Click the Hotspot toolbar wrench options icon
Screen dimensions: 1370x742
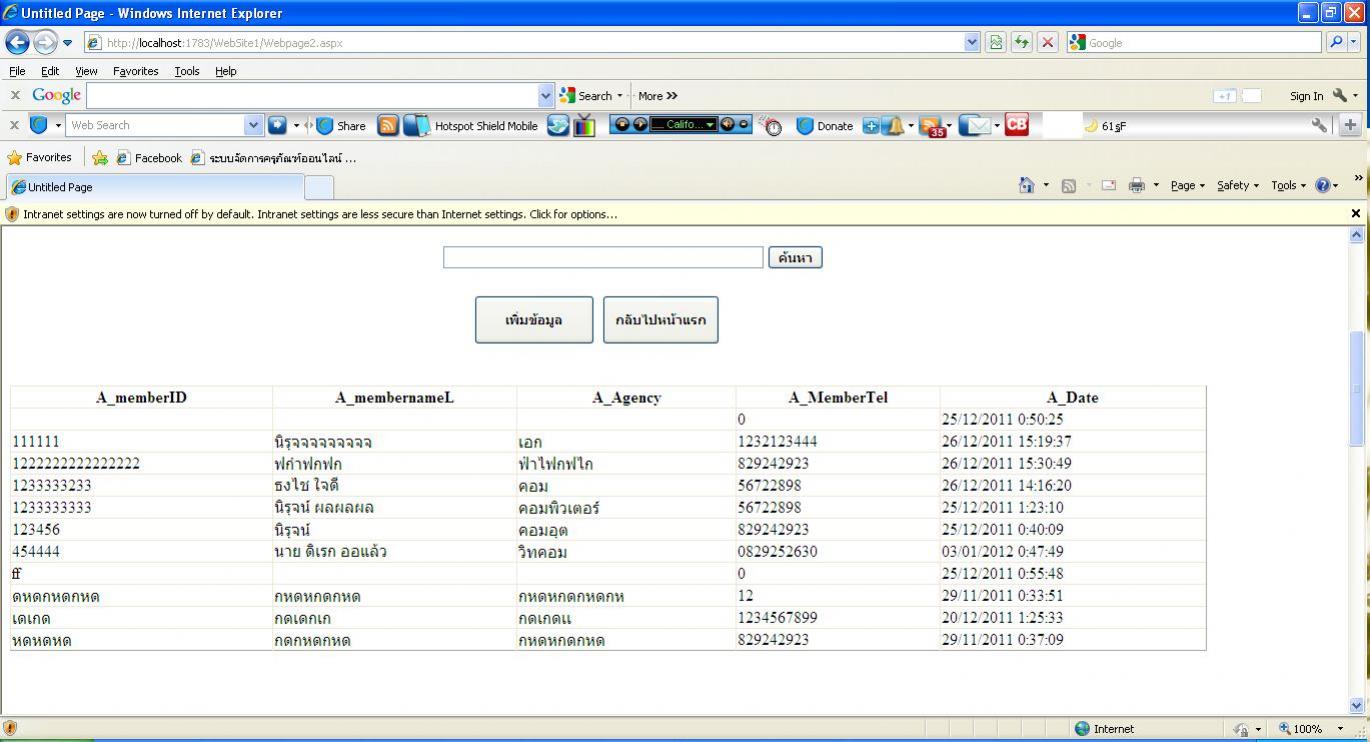pyautogui.click(x=1320, y=125)
